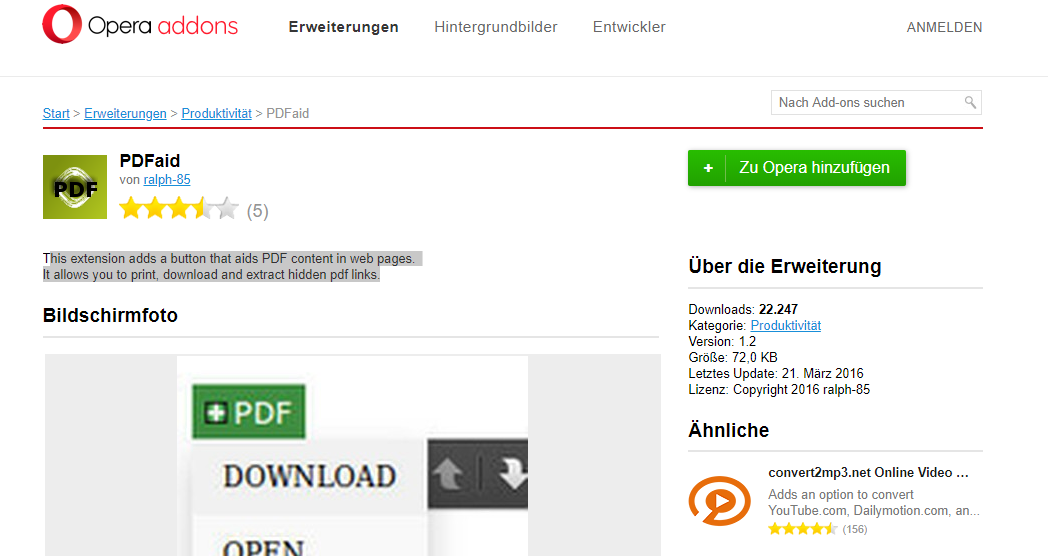Click the PDFaid screenshot image
This screenshot has height=556, width=1048.
[x=352, y=454]
